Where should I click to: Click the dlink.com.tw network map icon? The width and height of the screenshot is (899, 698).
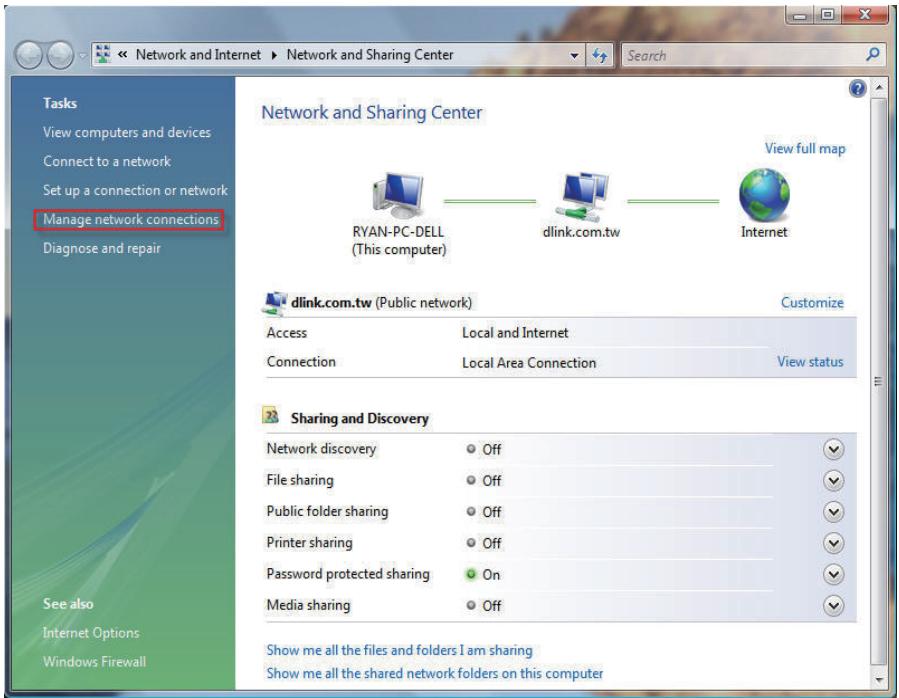(583, 197)
